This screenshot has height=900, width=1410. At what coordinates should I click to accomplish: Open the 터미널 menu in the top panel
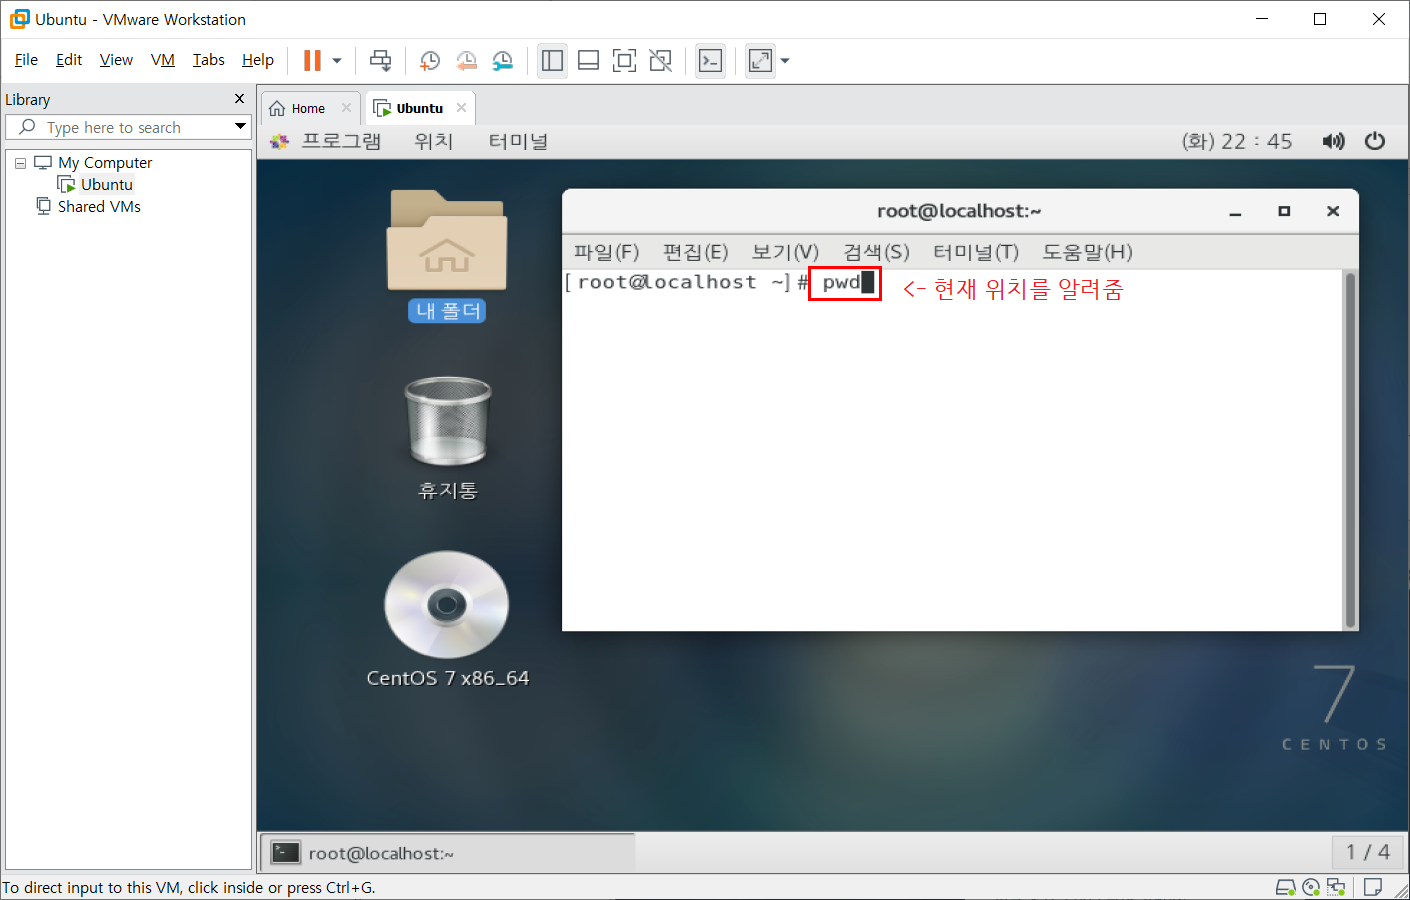518,141
